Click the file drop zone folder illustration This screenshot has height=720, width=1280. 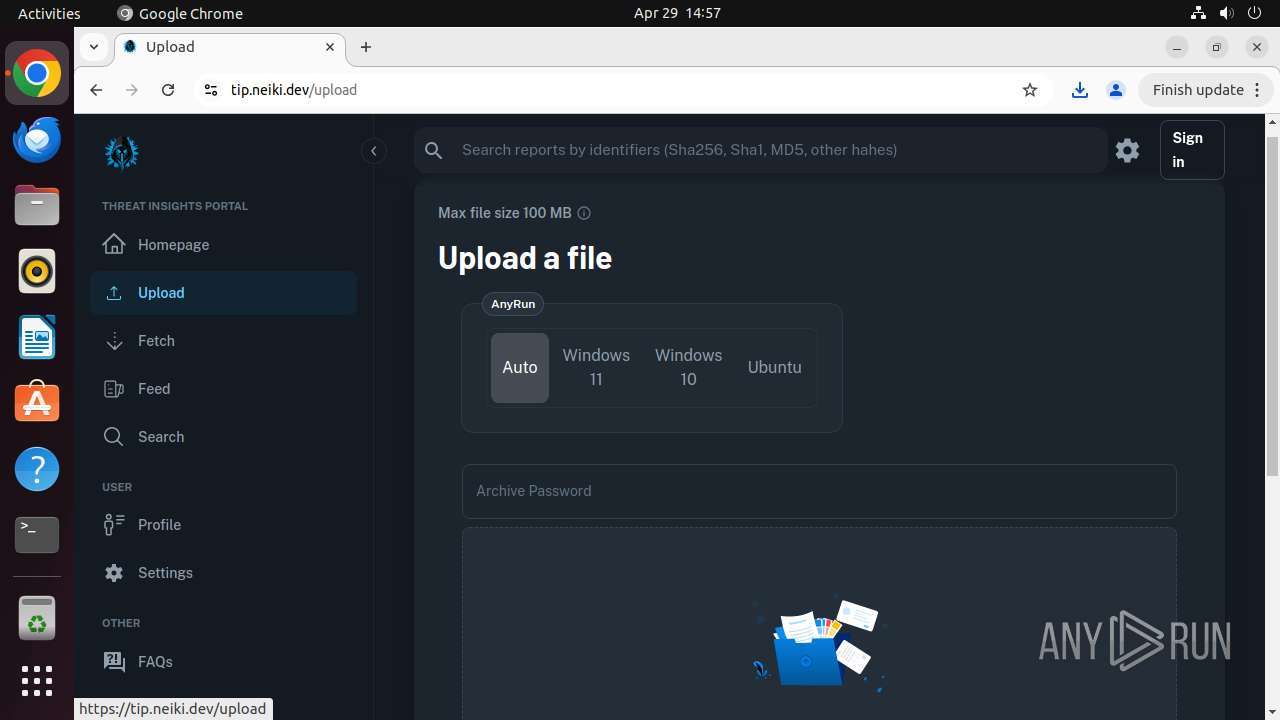click(x=818, y=643)
